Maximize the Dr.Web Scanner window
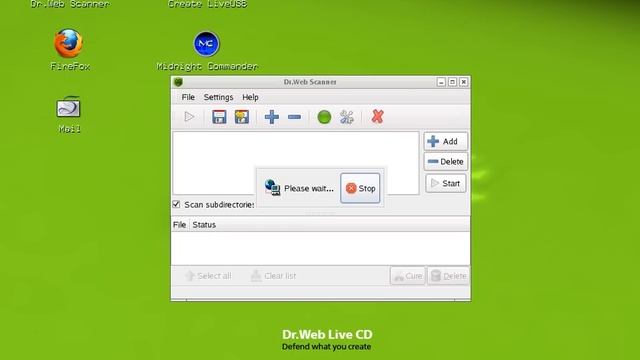 pyautogui.click(x=452, y=82)
